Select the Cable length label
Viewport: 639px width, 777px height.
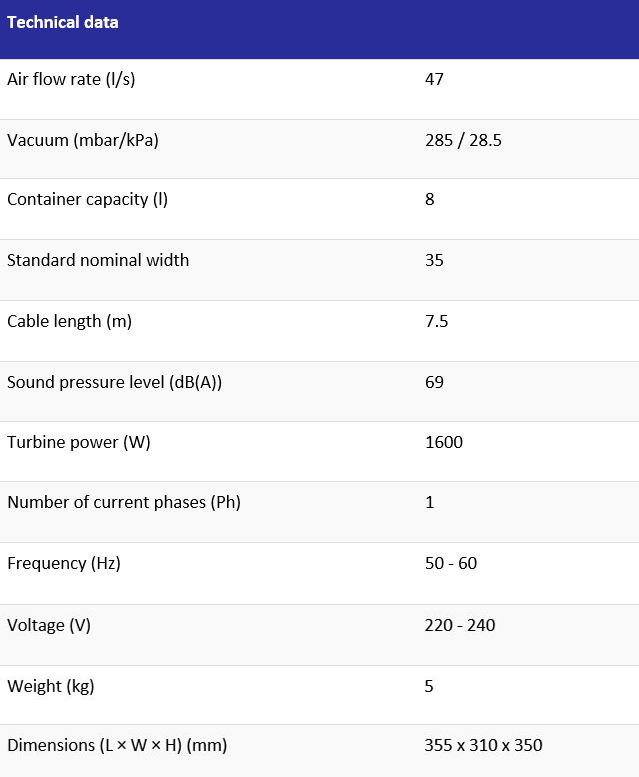pyautogui.click(x=69, y=321)
